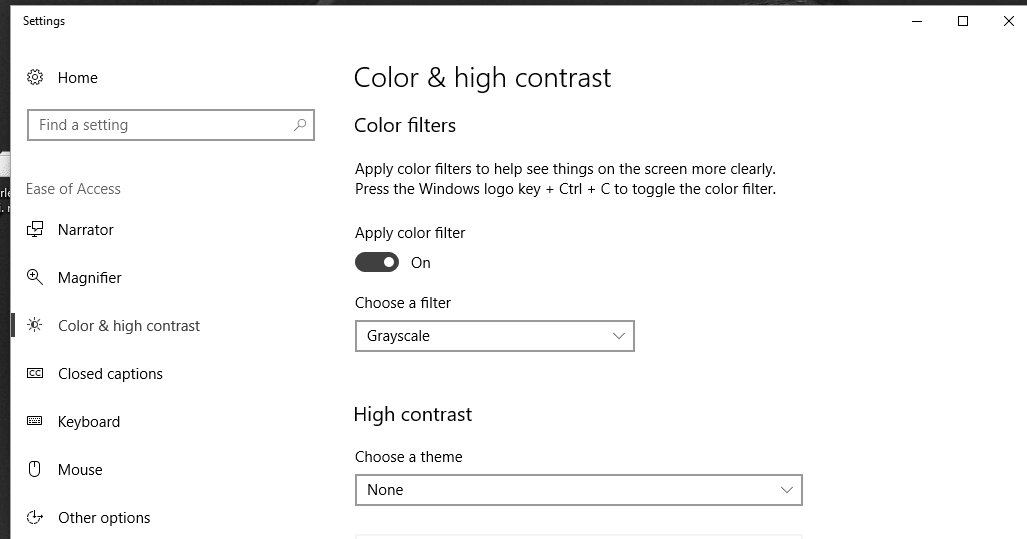Open the Narrator settings page
1027x539 pixels.
pos(86,230)
